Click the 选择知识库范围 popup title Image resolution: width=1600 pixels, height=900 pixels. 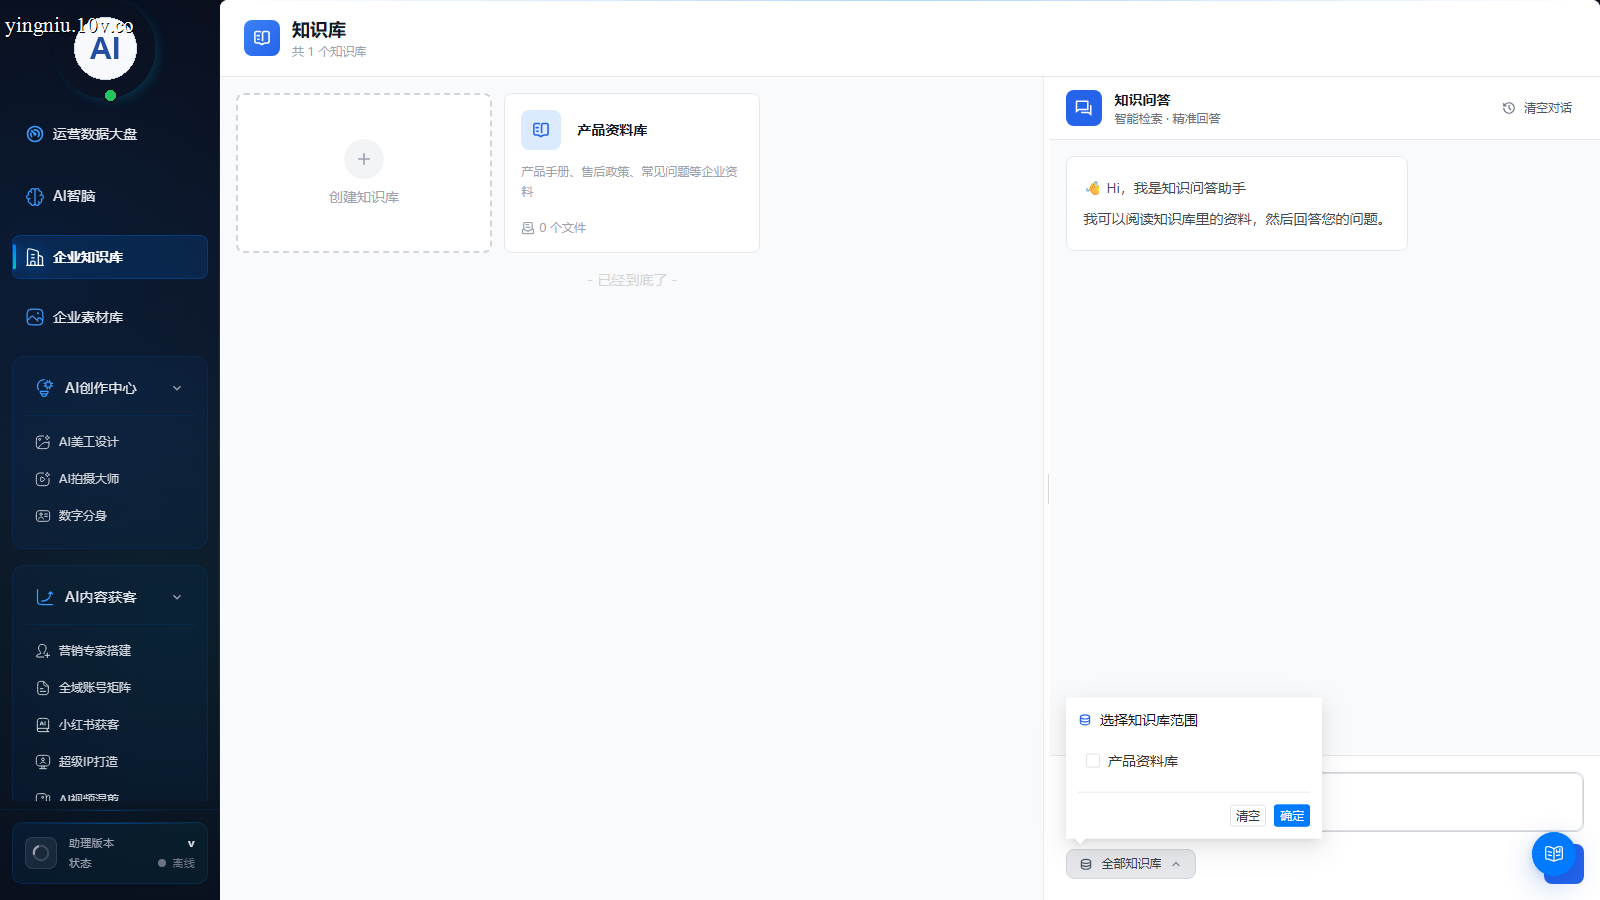[x=1149, y=720]
